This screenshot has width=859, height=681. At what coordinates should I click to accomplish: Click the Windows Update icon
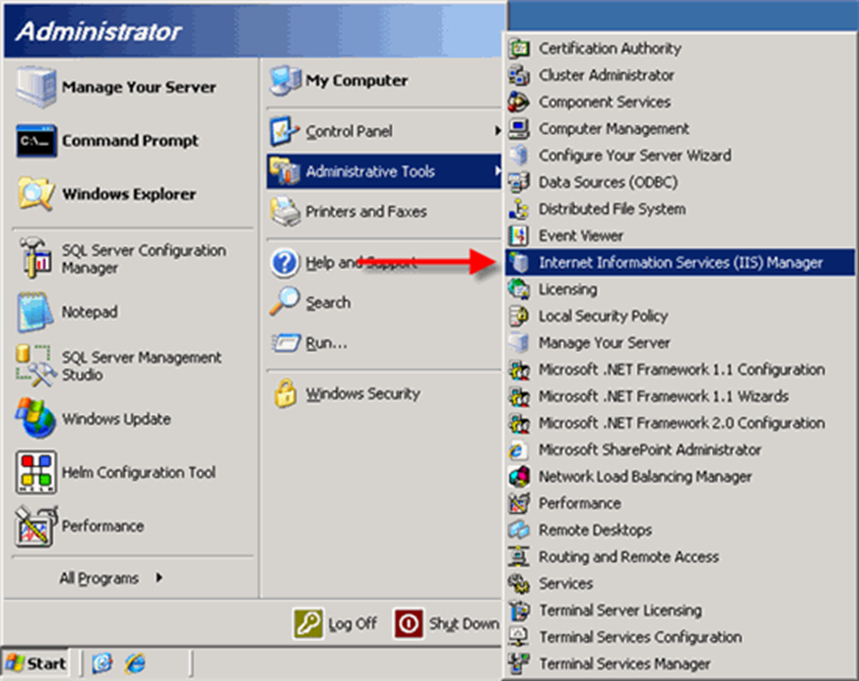tap(35, 418)
